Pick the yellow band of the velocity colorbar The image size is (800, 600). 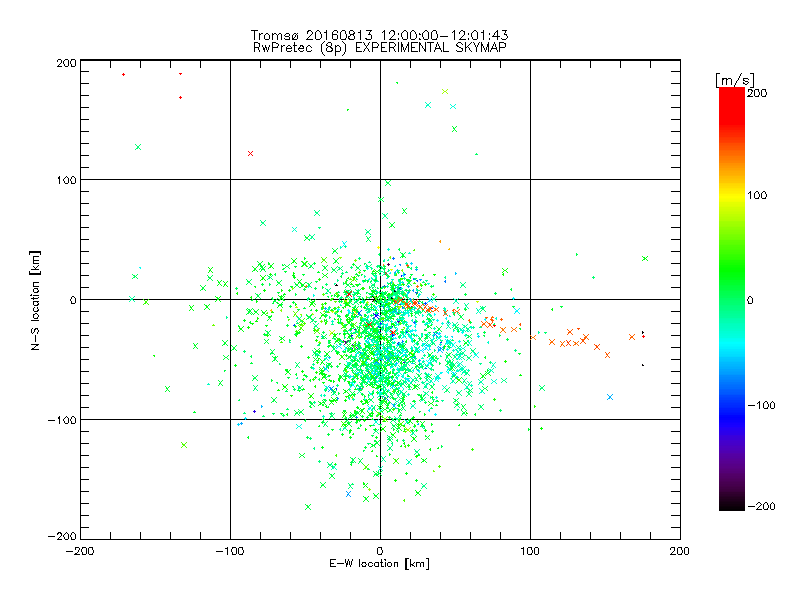pos(732,196)
